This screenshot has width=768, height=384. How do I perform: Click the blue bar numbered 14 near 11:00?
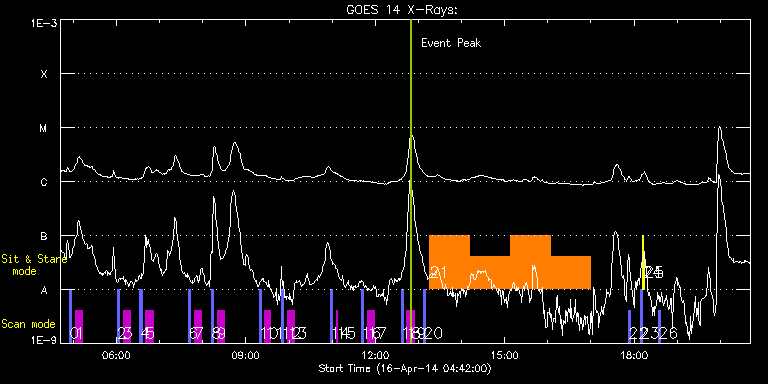click(331, 316)
